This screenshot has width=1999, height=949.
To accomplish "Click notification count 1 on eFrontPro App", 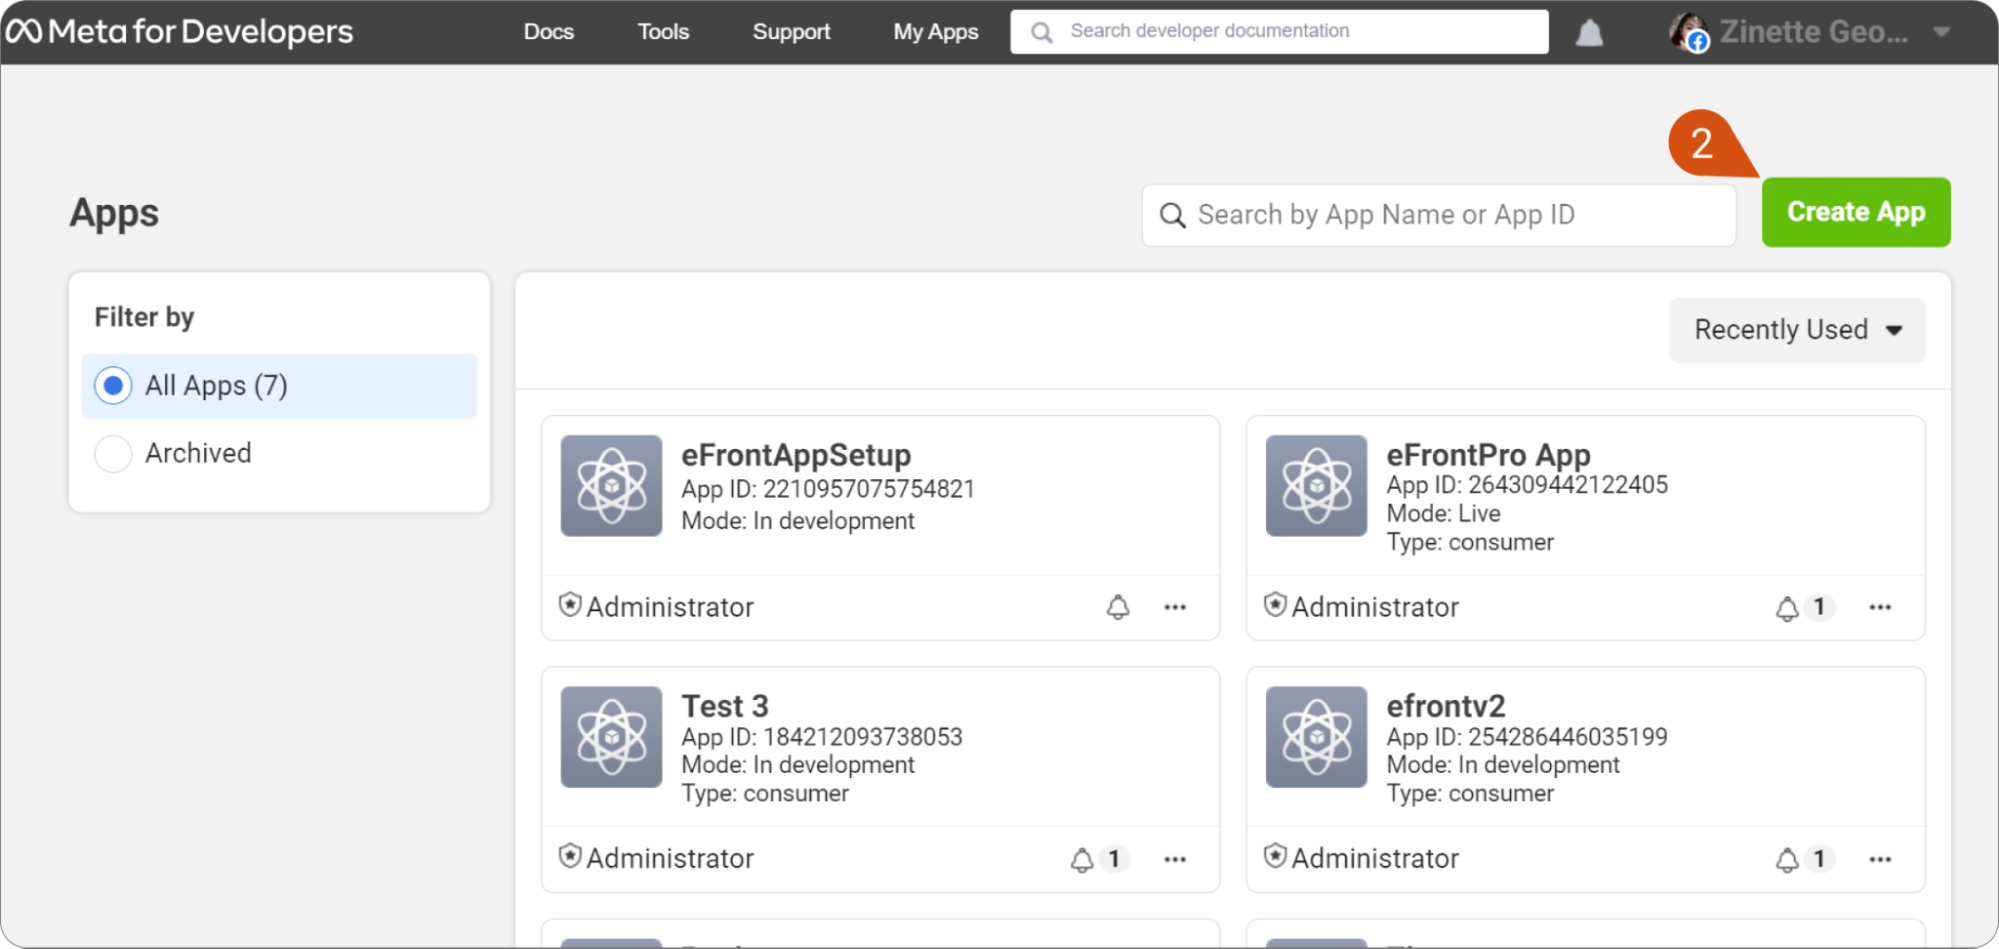I will click(x=1819, y=607).
